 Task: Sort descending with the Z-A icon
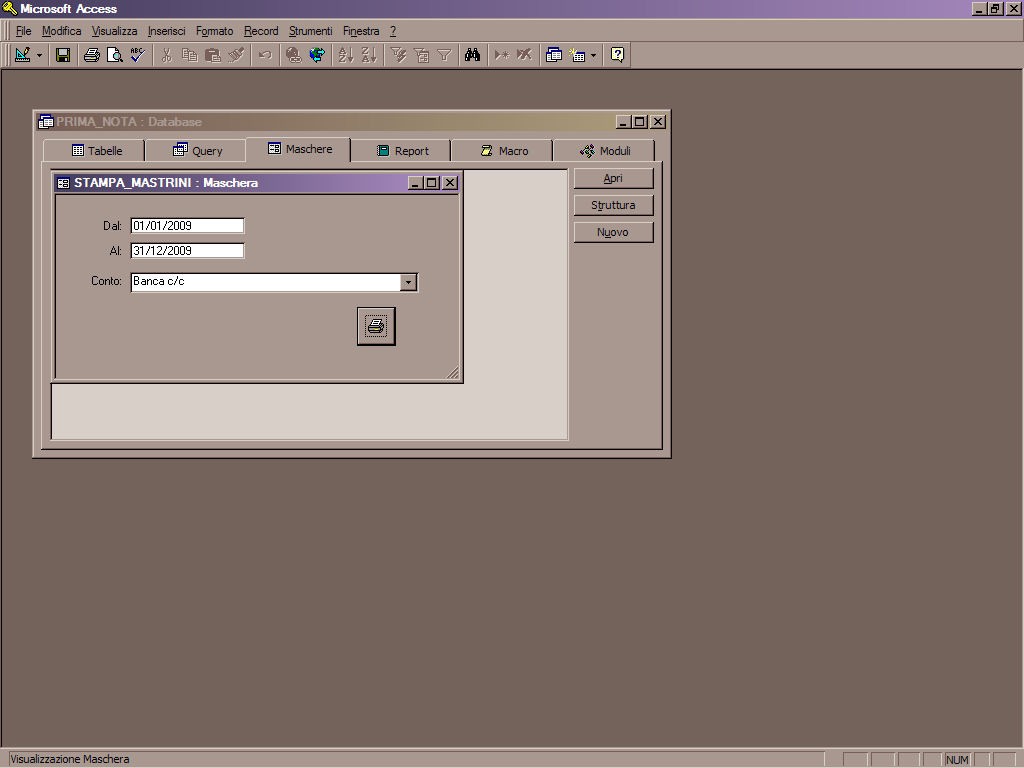click(369, 55)
